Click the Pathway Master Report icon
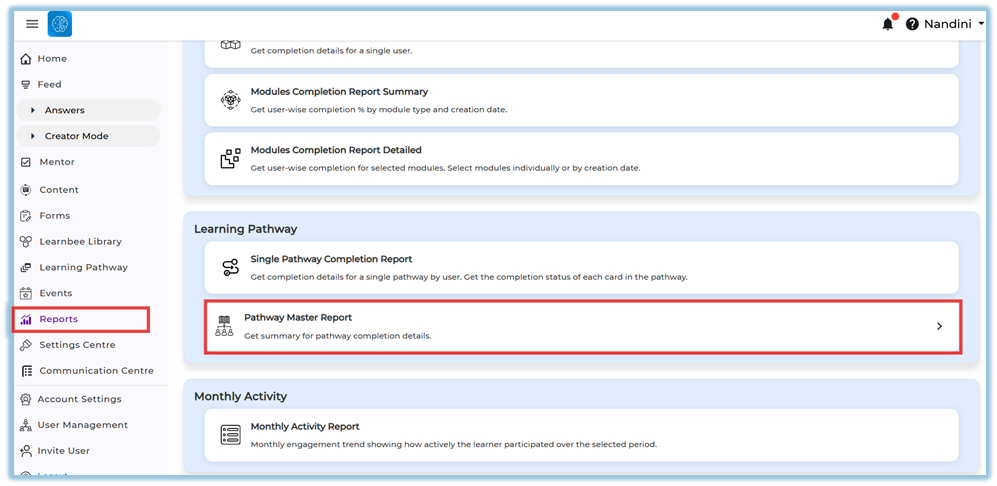Viewport: 997px width, 486px height. (225, 326)
